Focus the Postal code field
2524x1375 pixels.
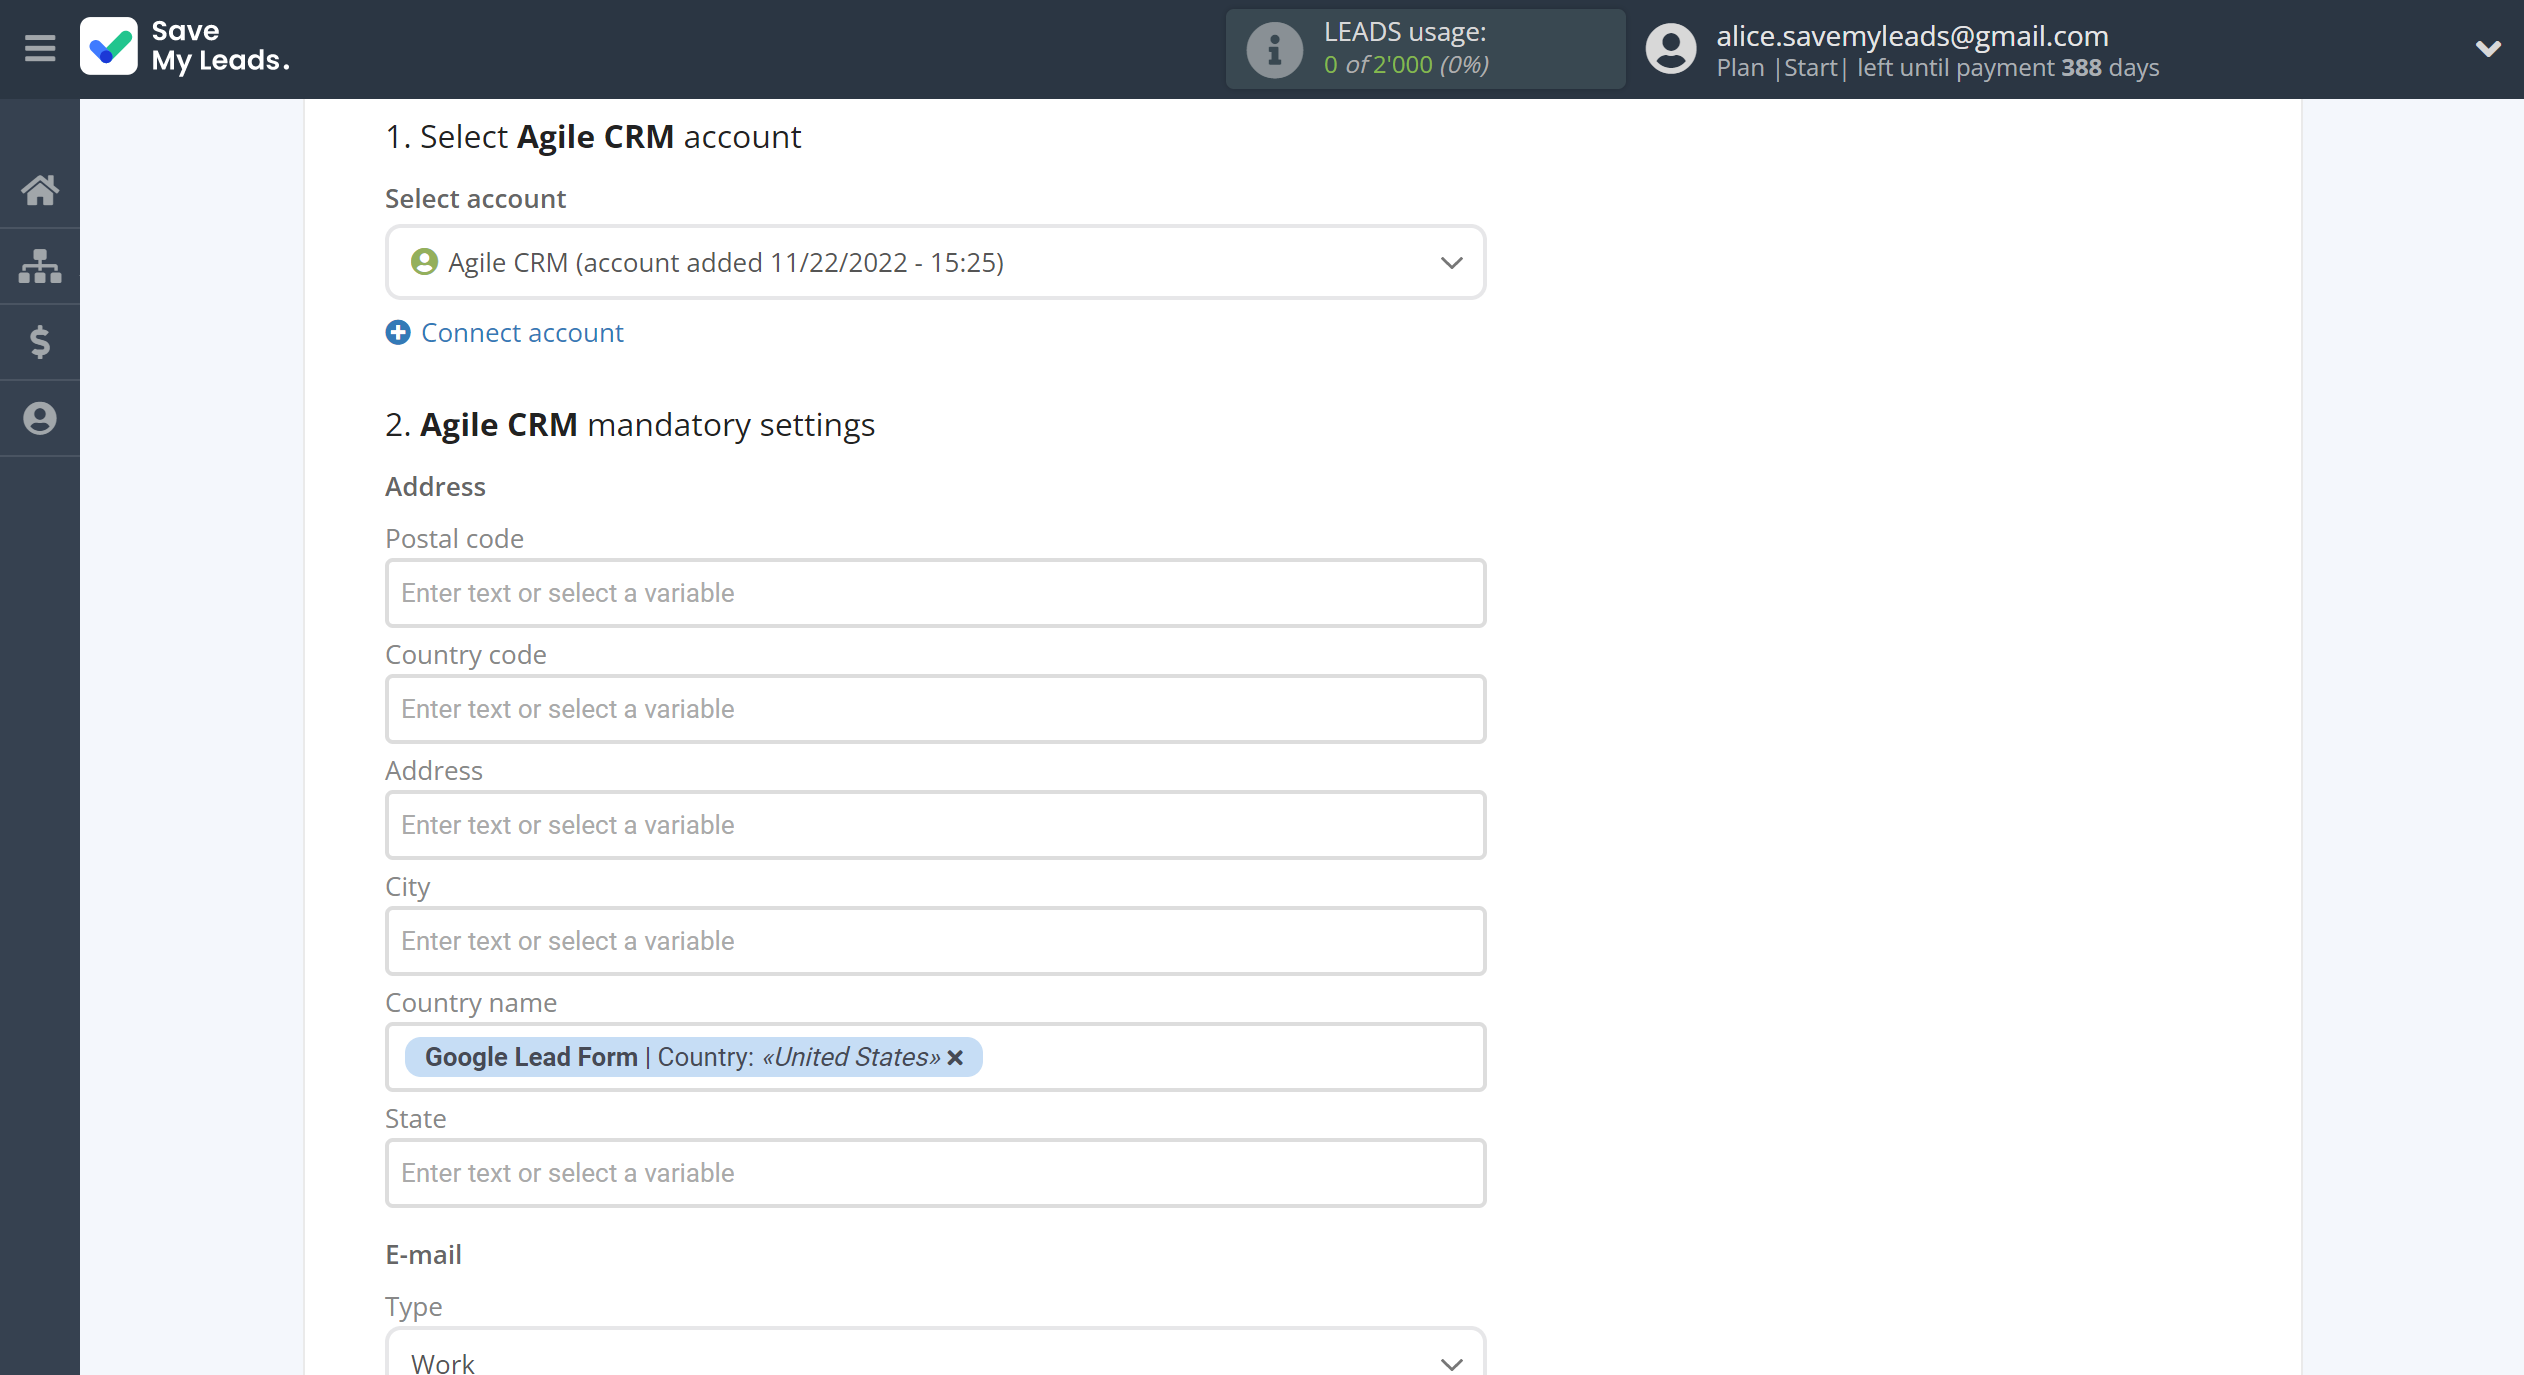935,593
